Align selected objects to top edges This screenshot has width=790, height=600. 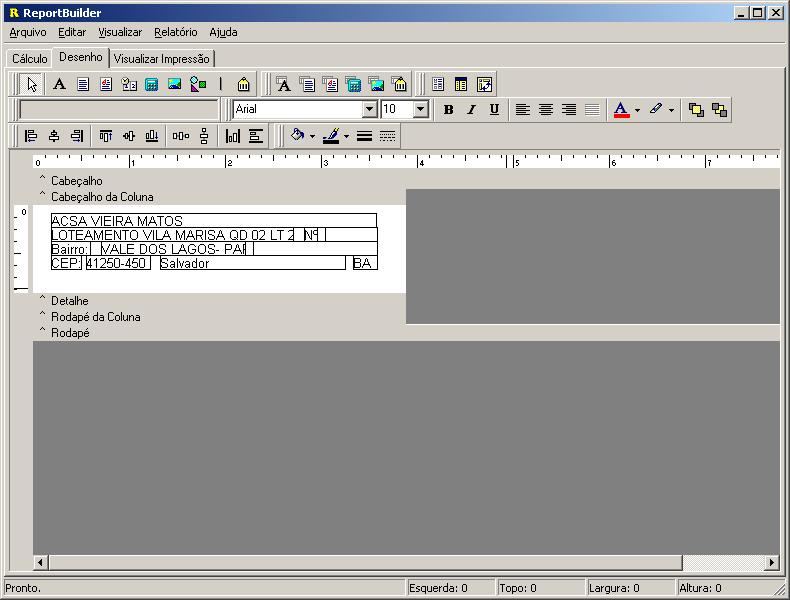106,136
